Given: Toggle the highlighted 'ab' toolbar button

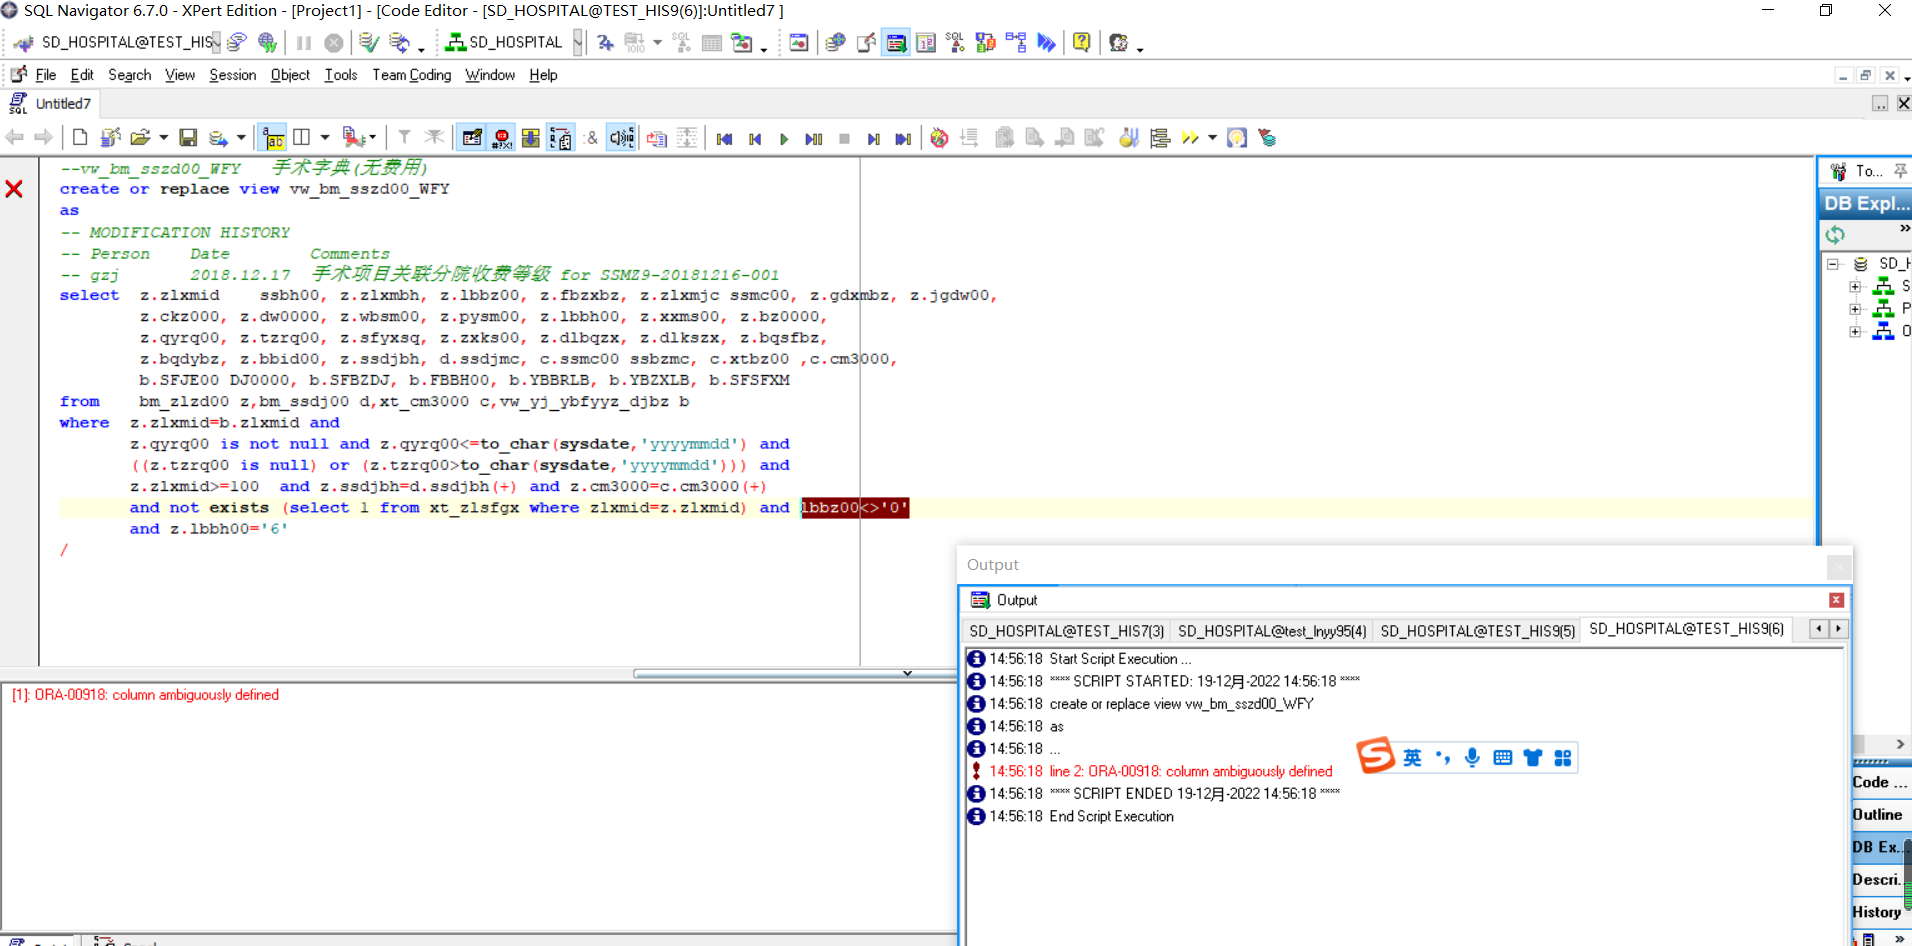Looking at the screenshot, I should (273, 138).
